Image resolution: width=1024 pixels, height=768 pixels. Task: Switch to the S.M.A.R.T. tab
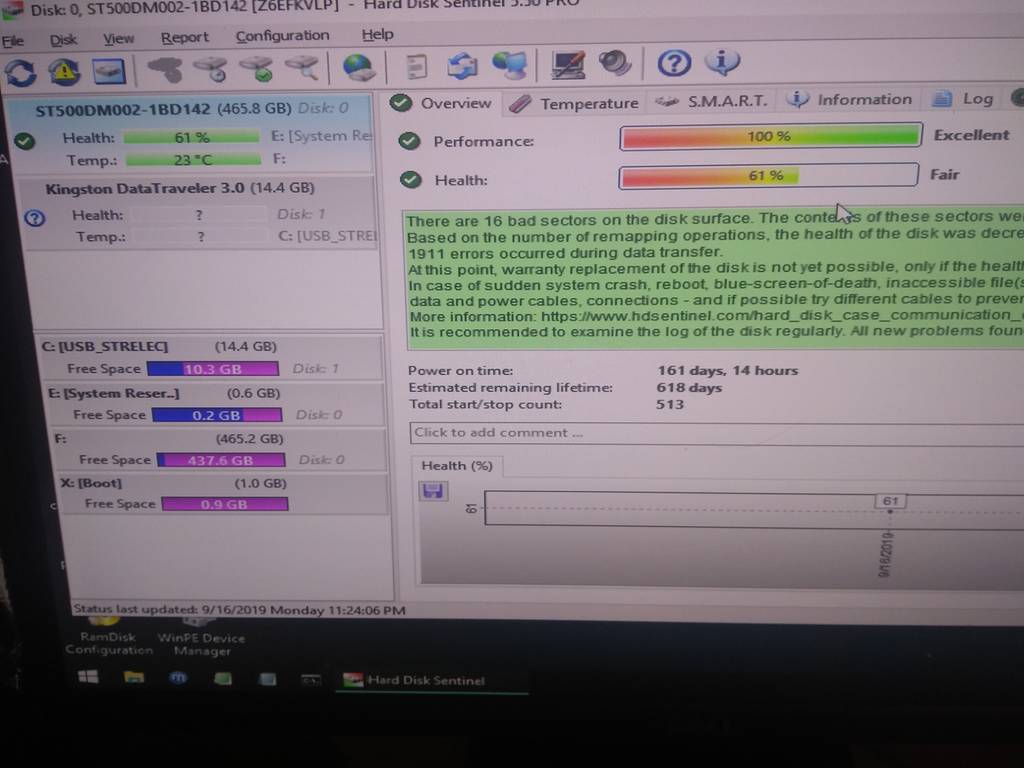tap(711, 101)
